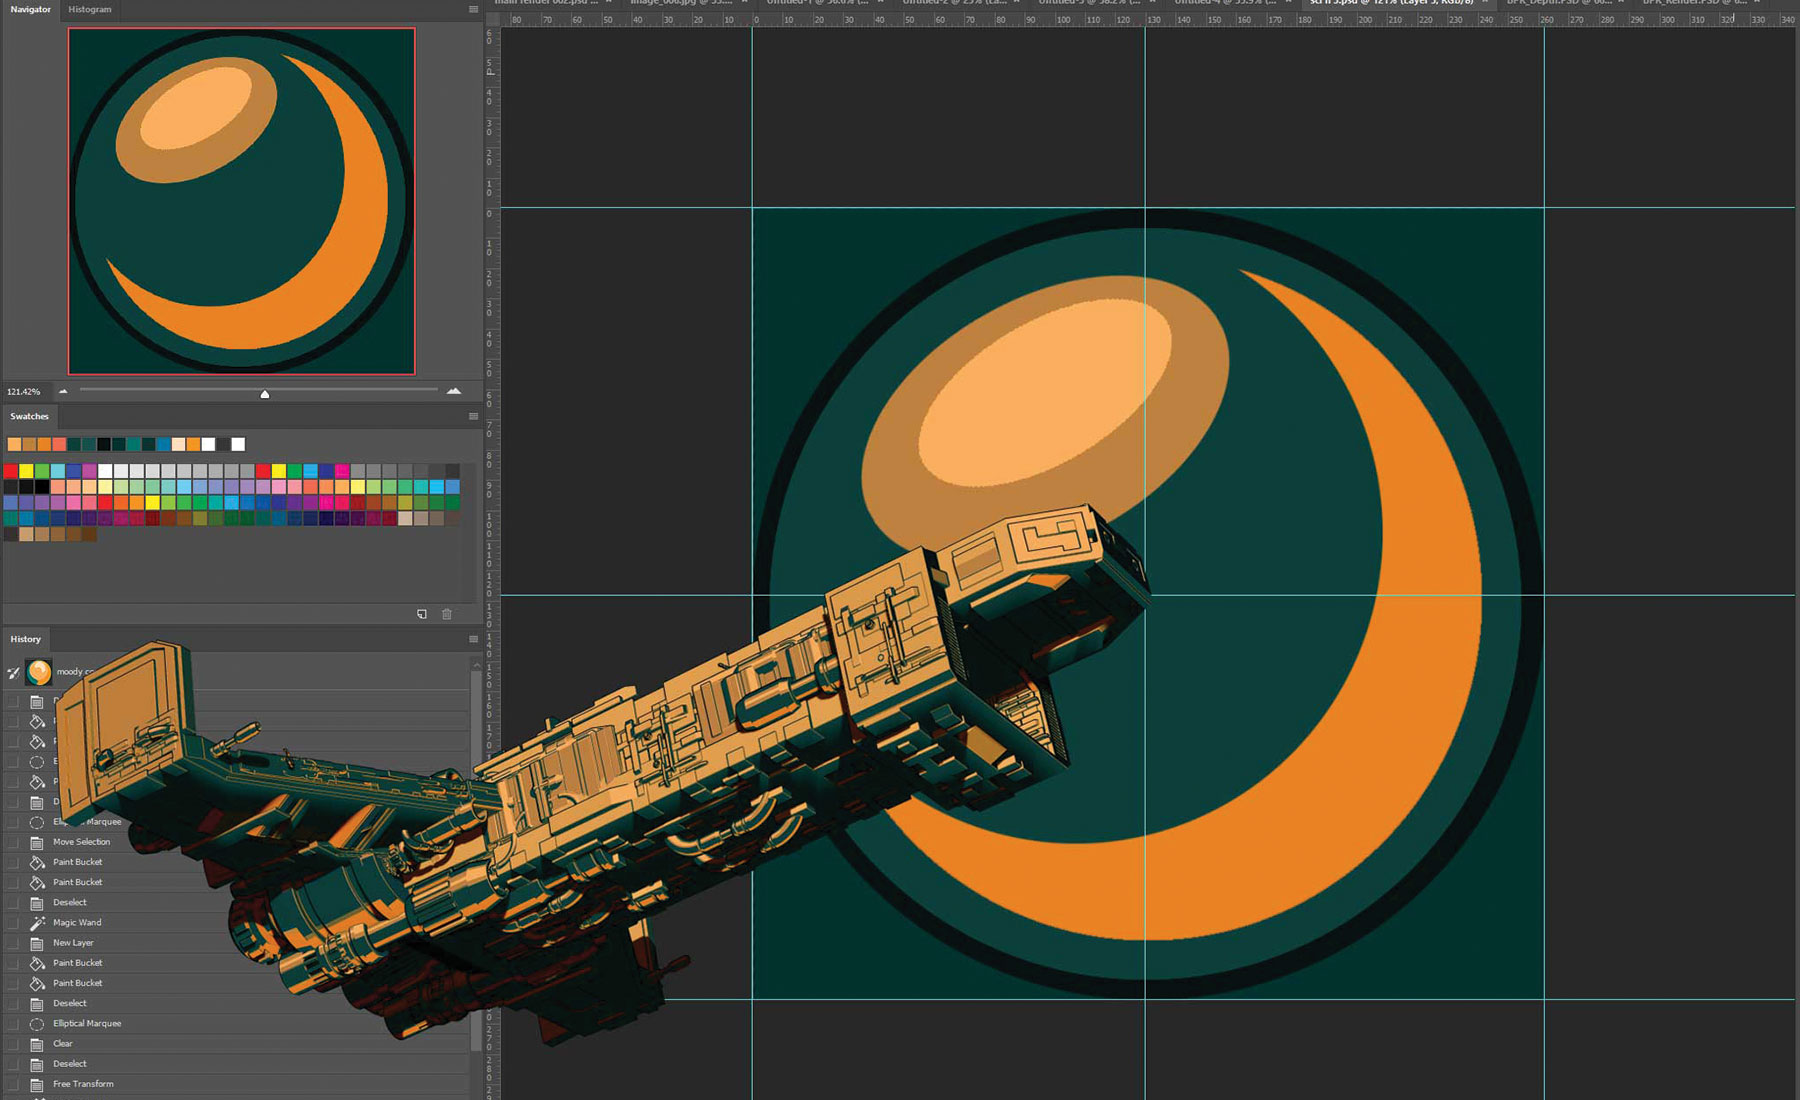This screenshot has width=1800, height=1100.
Task: Toggle source box for Elliptical Marquee above Clear
Action: (13, 1024)
